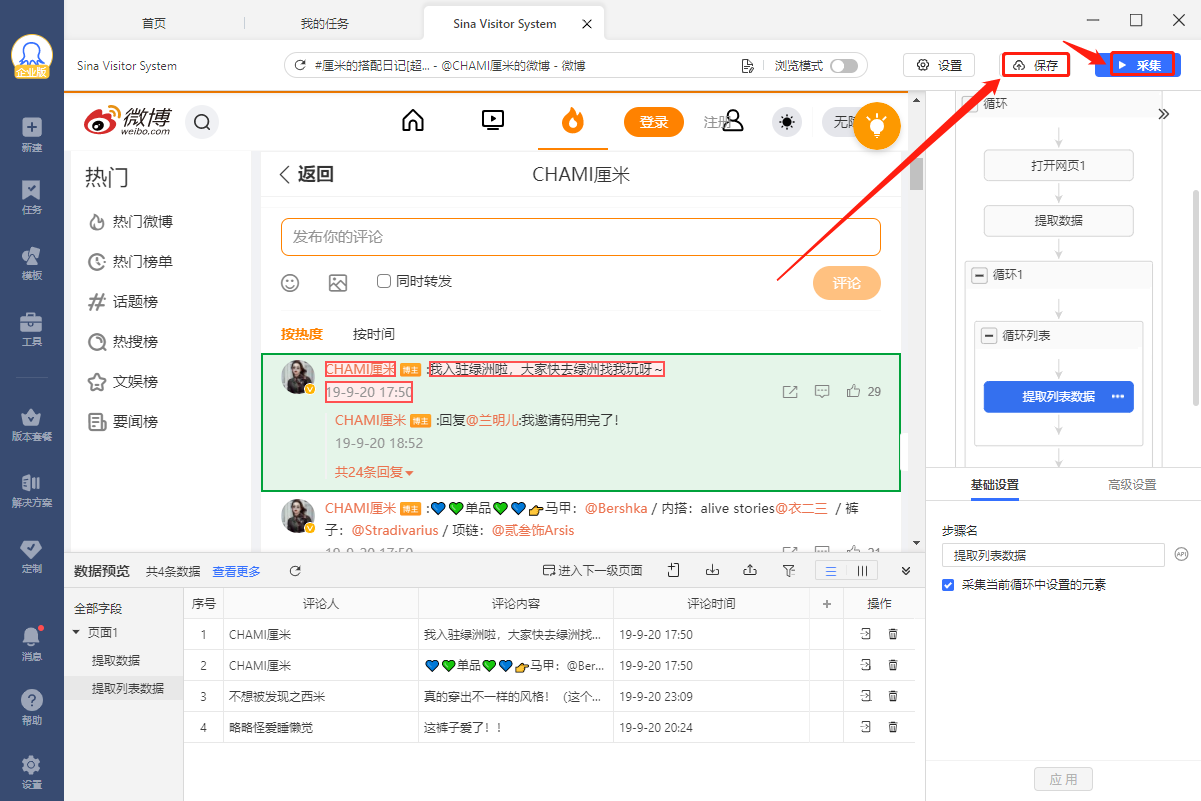Viewport: 1201px width, 801px height.
Task: Open the top 设置 settings button
Action: [939, 65]
